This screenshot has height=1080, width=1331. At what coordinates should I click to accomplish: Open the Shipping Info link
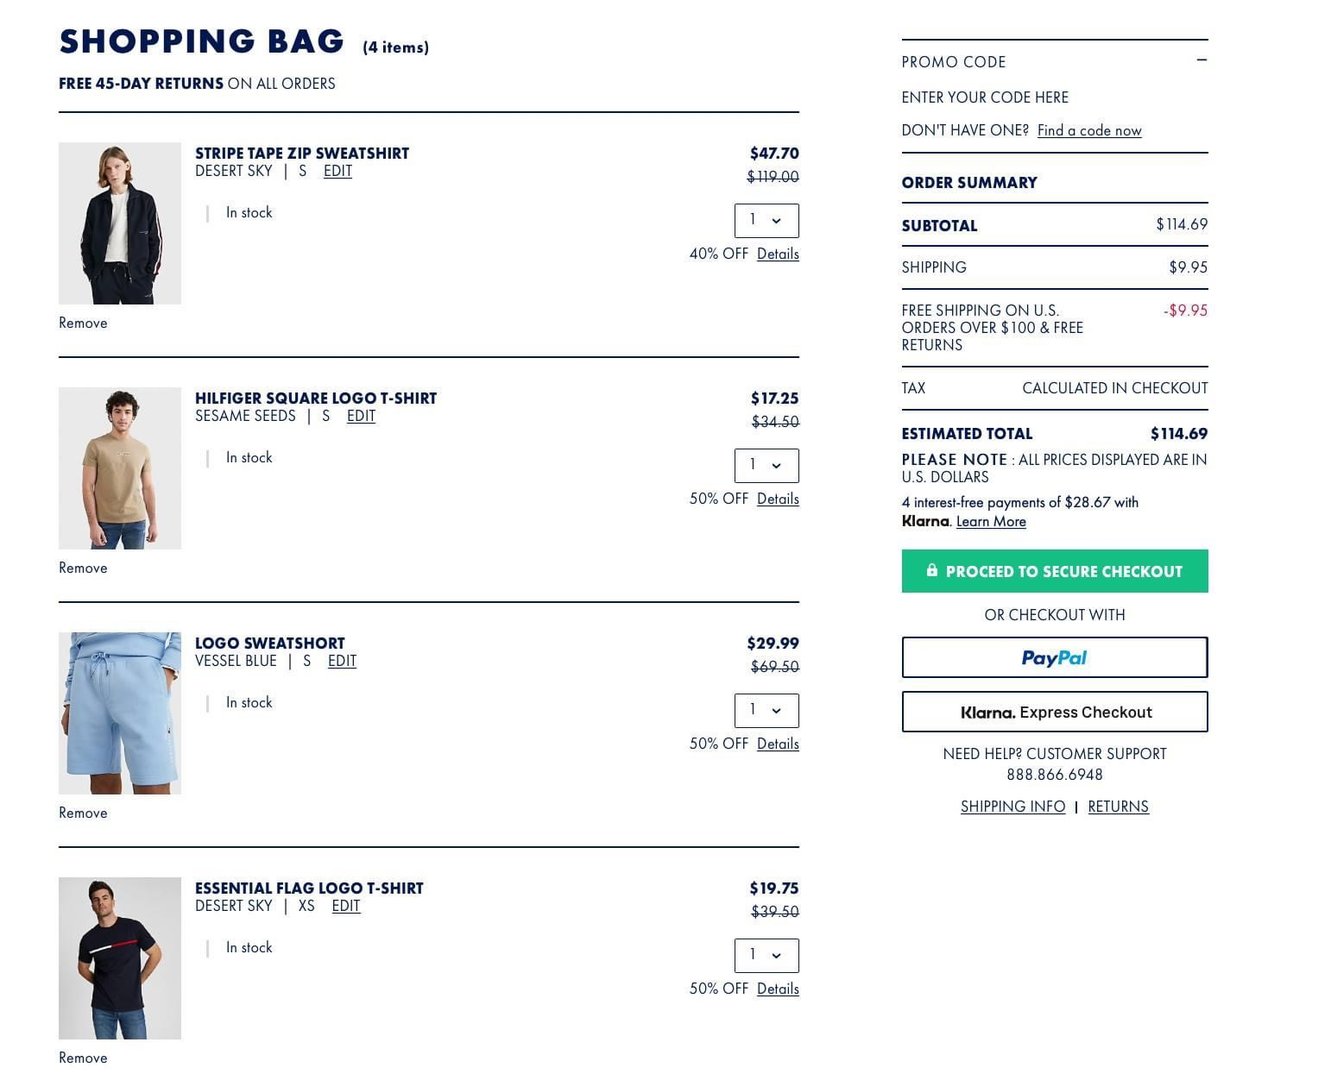click(x=1013, y=807)
